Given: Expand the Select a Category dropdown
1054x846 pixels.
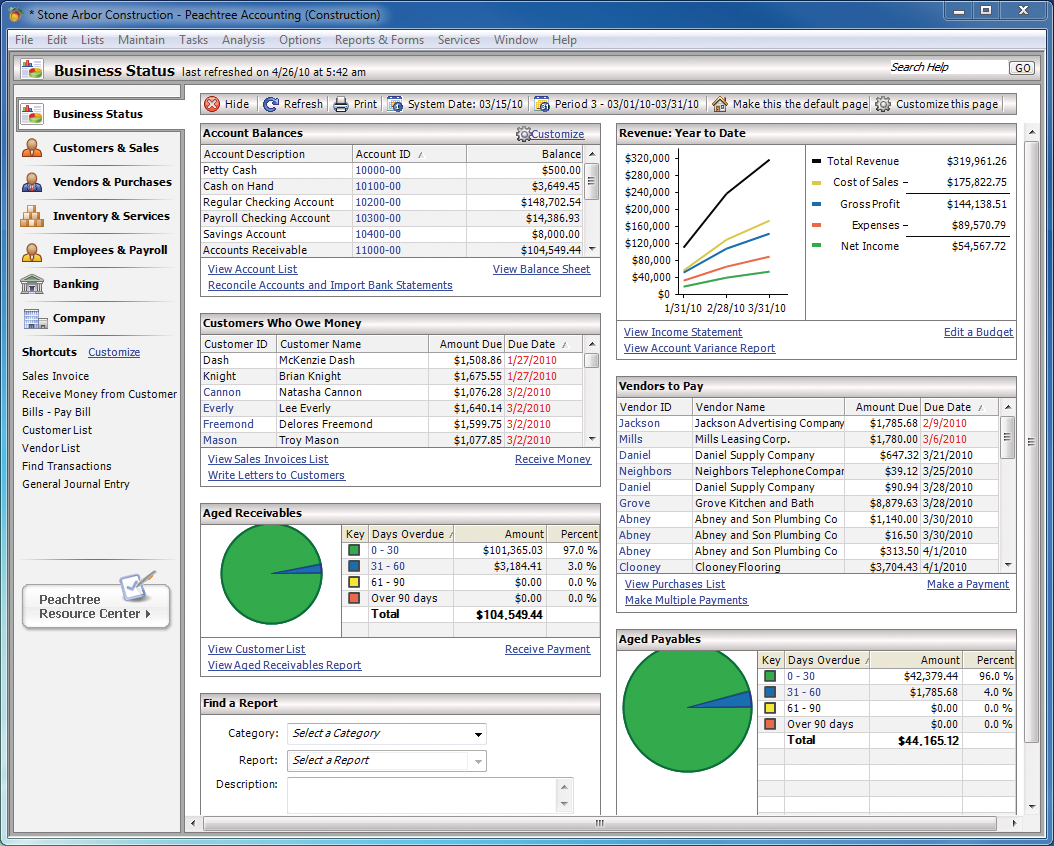Looking at the screenshot, I should [477, 734].
